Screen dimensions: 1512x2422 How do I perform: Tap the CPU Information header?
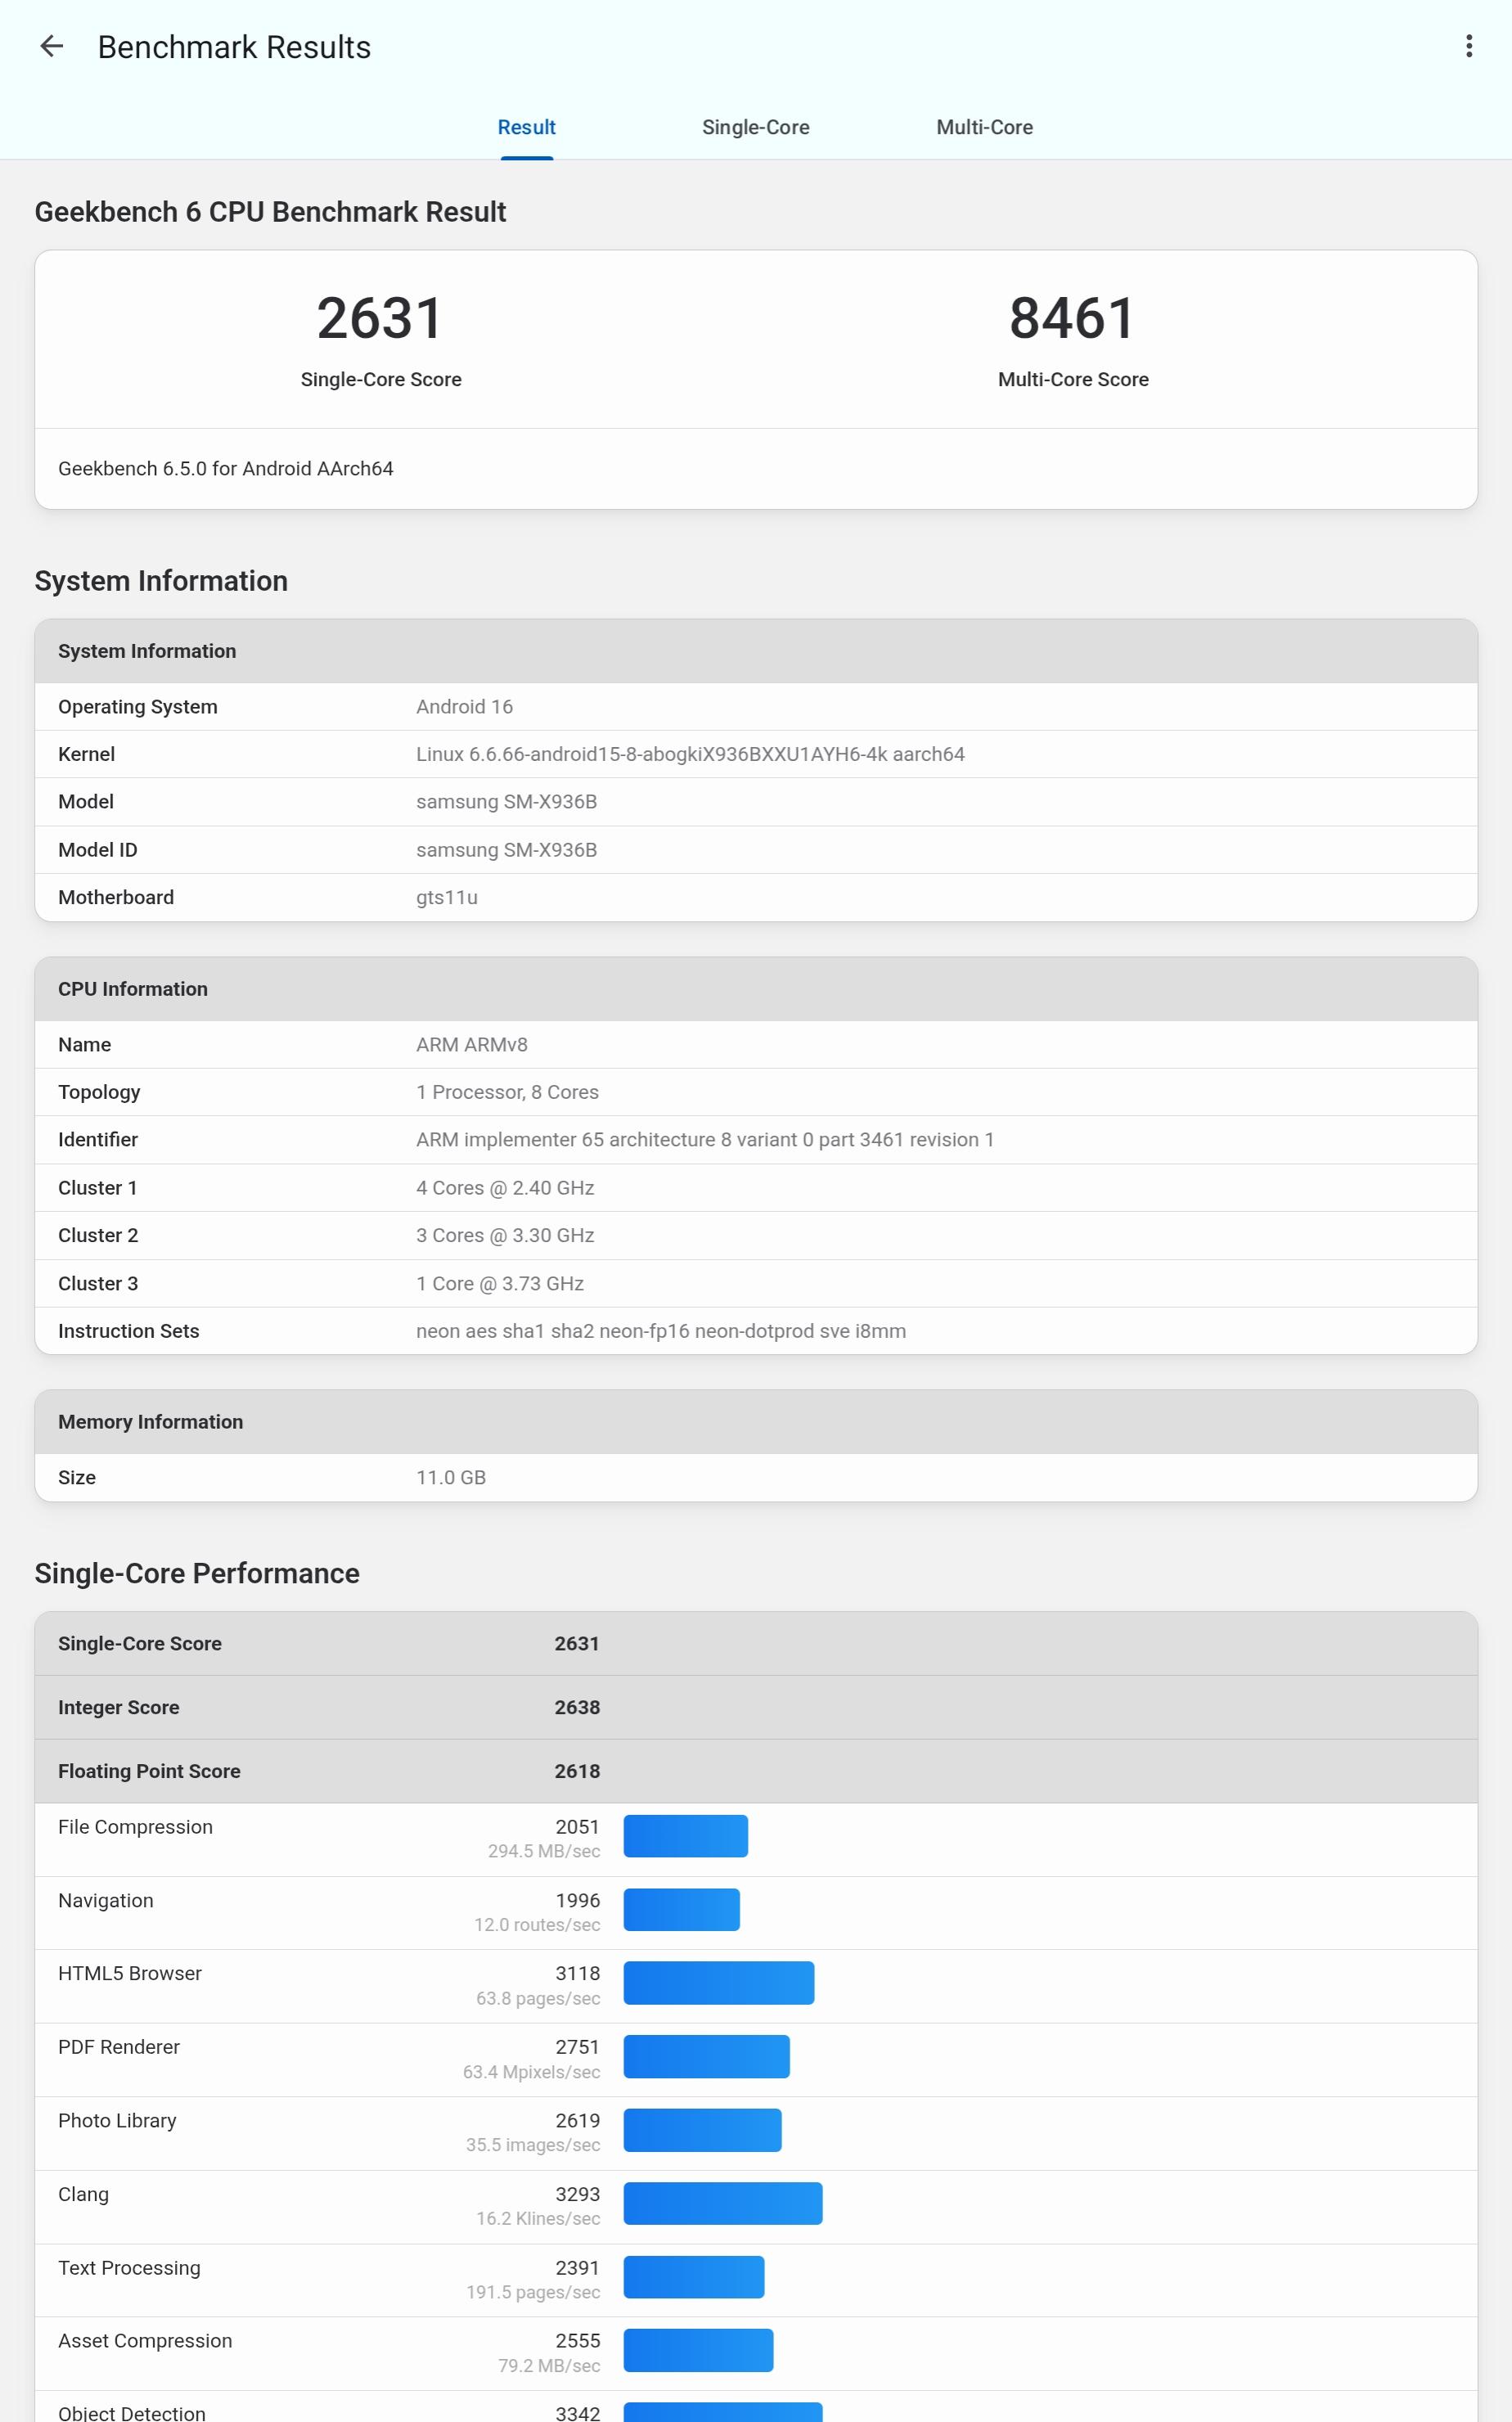(x=755, y=989)
